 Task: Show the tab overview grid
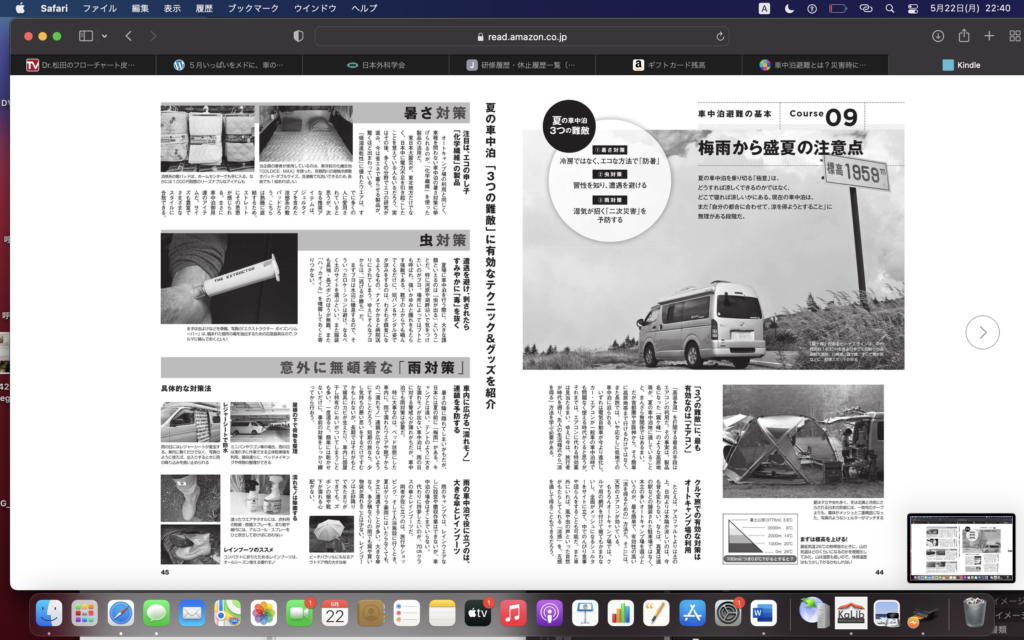pyautogui.click(x=1012, y=36)
